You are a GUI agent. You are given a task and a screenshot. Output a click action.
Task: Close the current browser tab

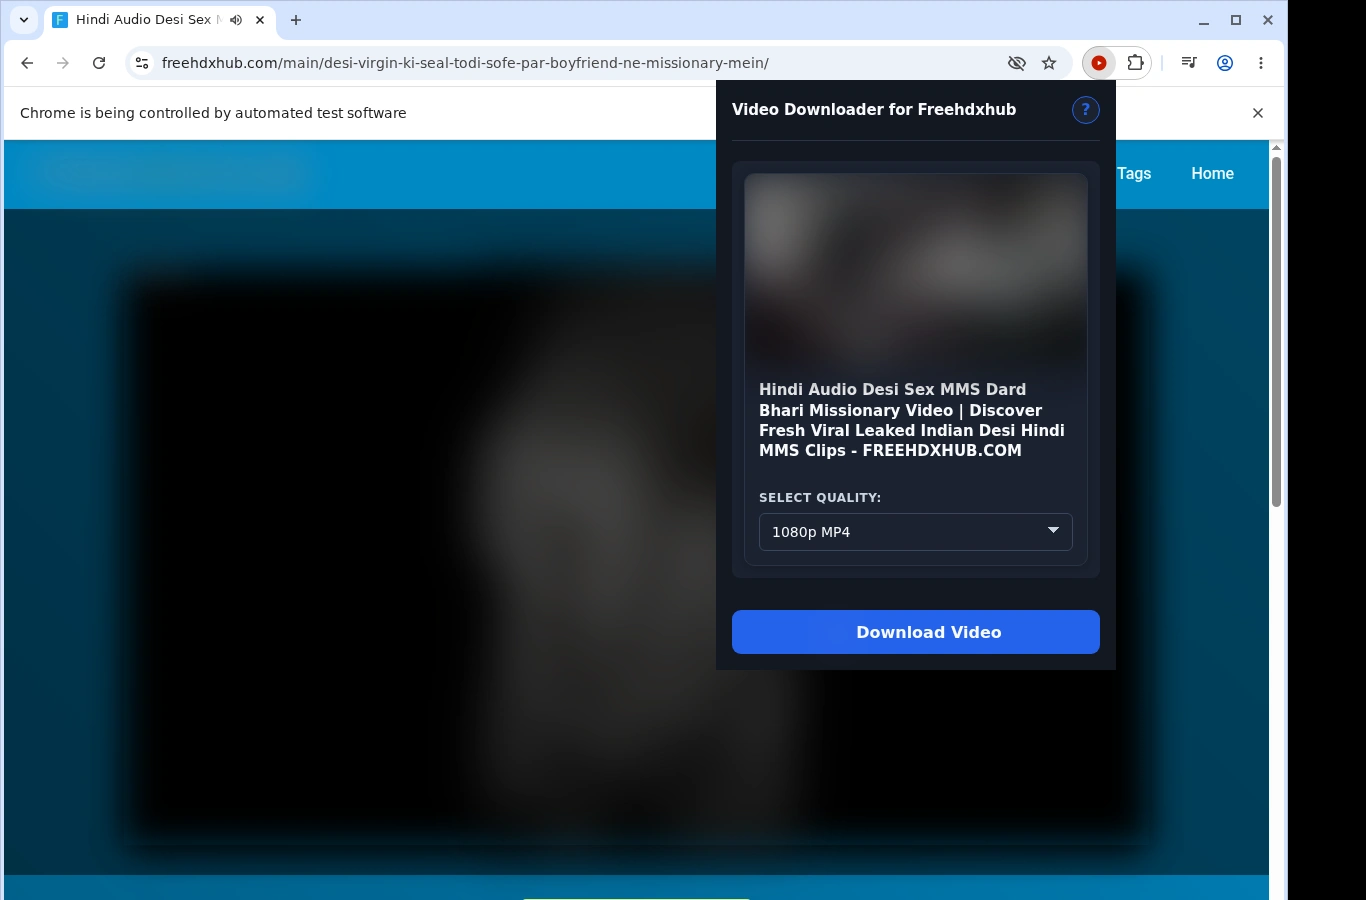click(x=260, y=20)
